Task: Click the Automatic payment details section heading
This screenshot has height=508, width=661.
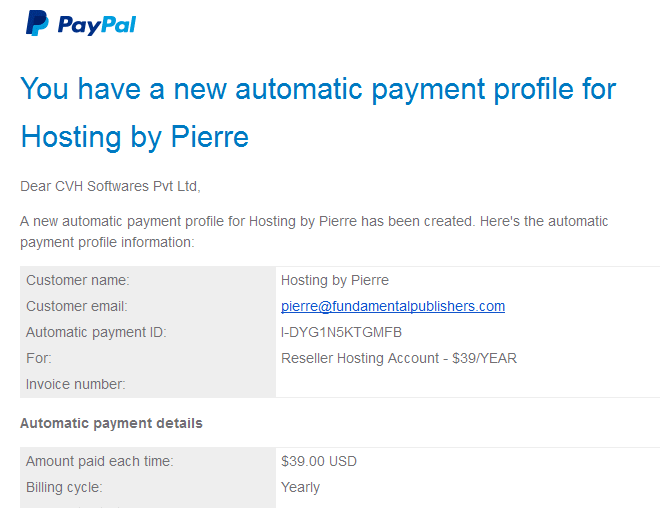Action: tap(111, 423)
